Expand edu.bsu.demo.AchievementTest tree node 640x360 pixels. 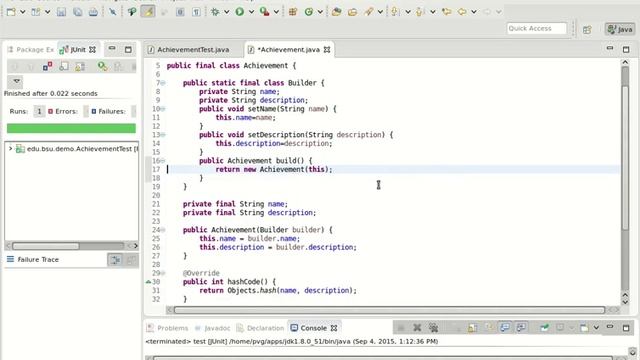[11, 149]
